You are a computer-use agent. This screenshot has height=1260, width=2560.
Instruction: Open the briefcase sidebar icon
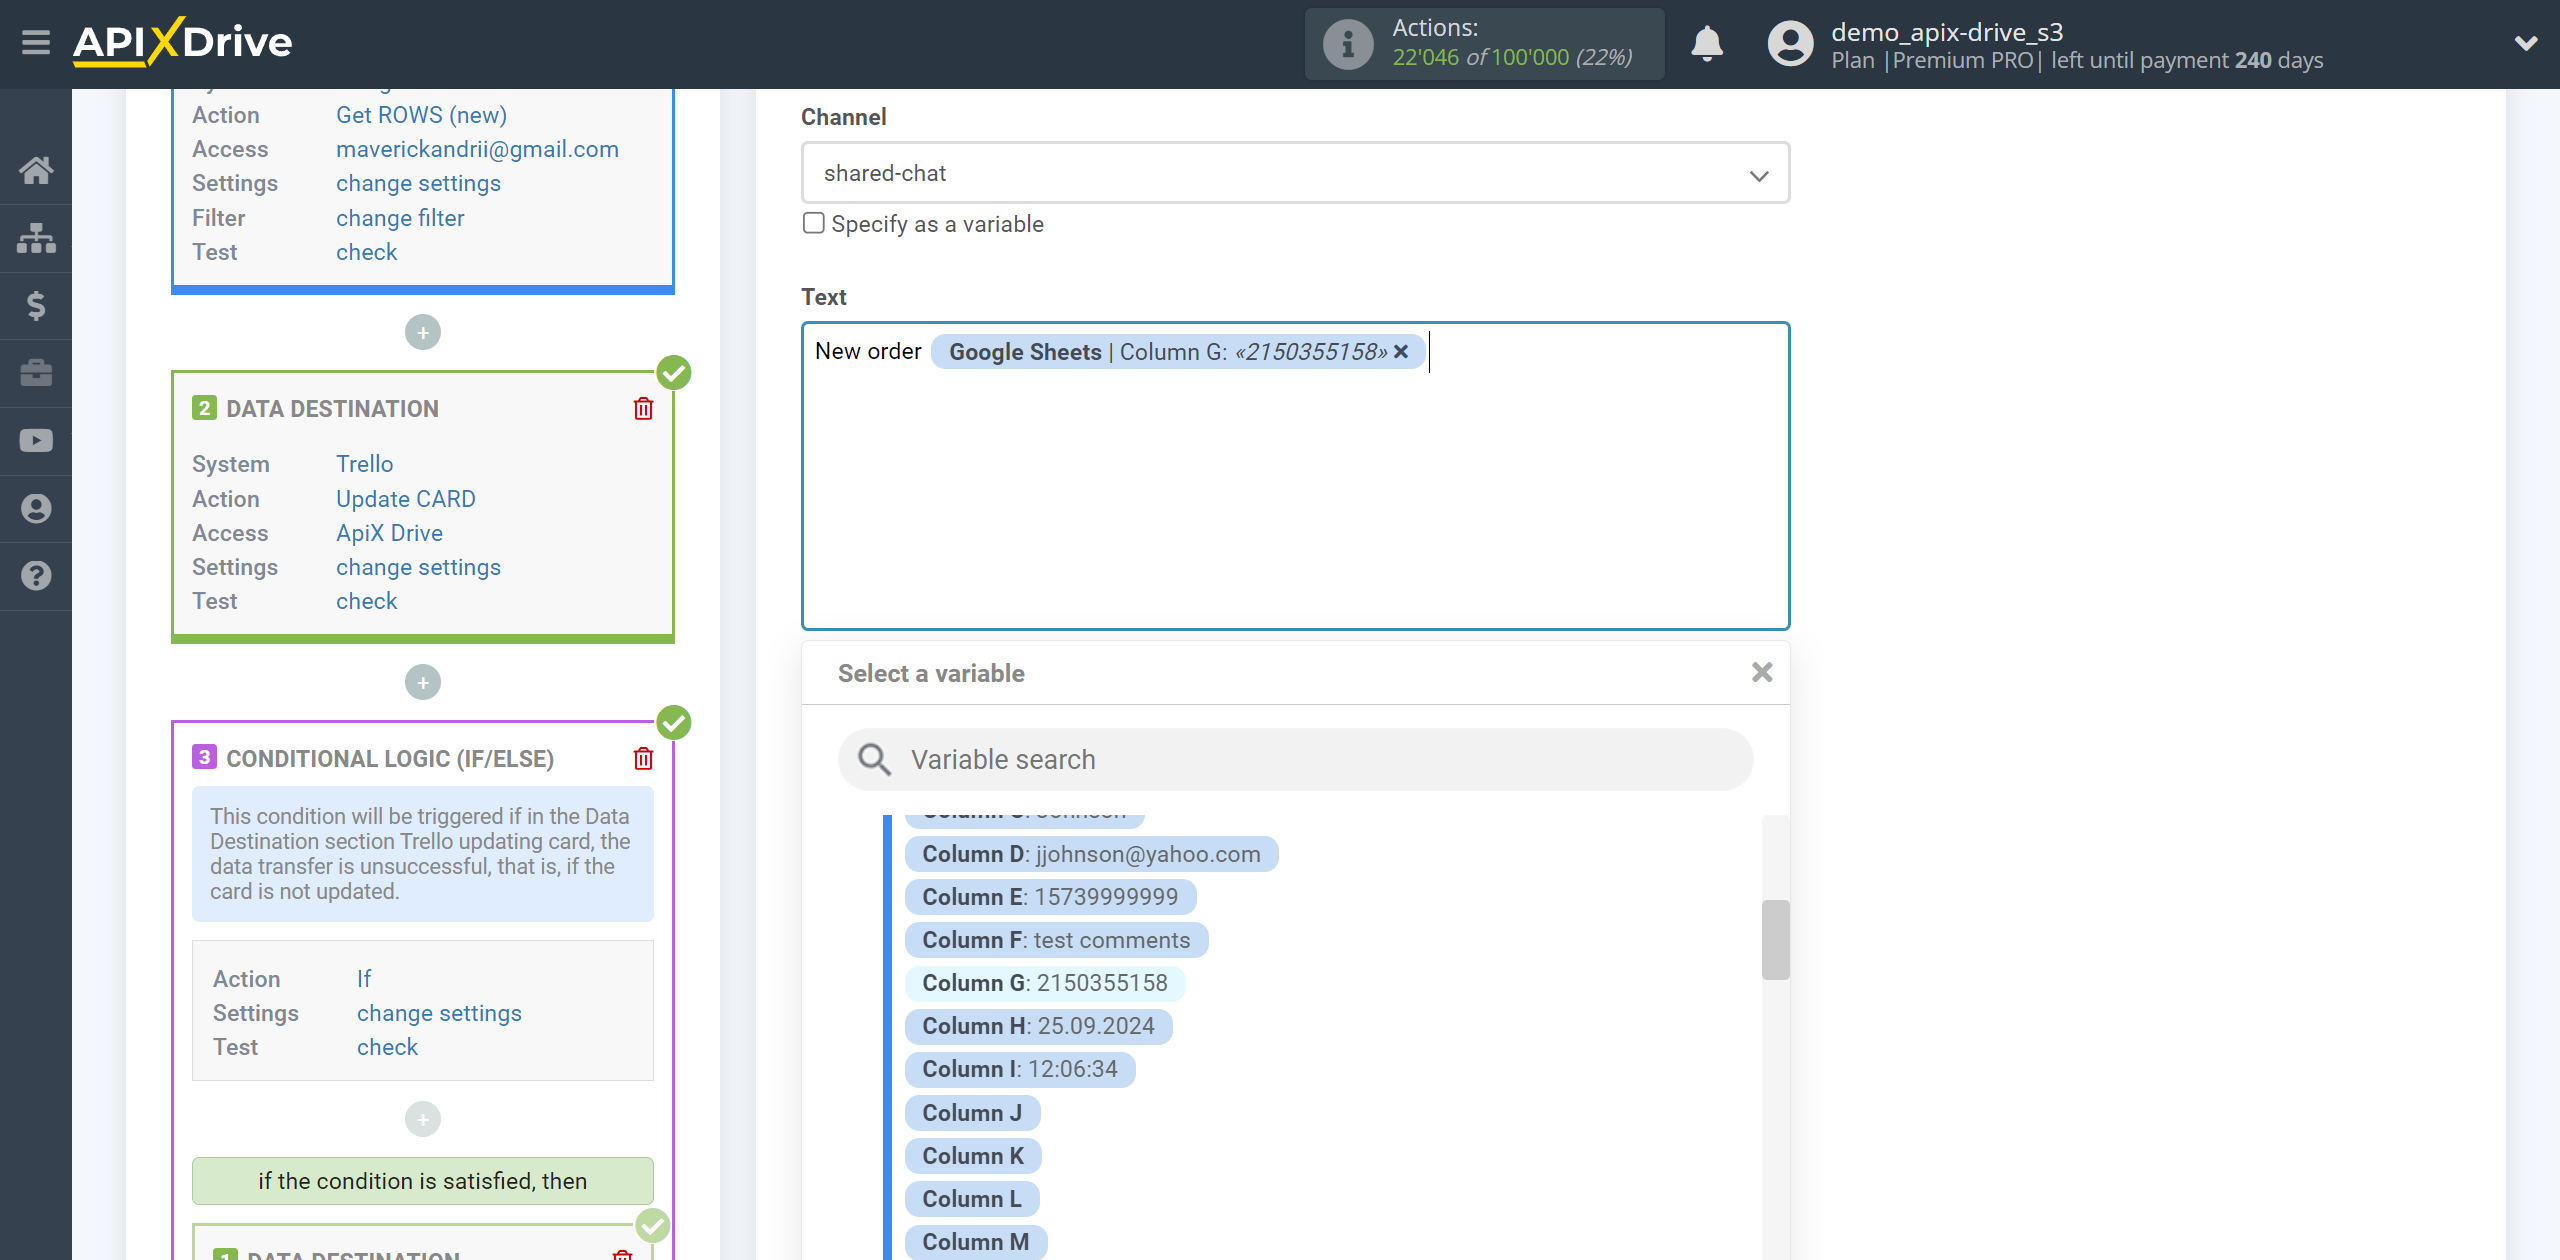pos(36,373)
